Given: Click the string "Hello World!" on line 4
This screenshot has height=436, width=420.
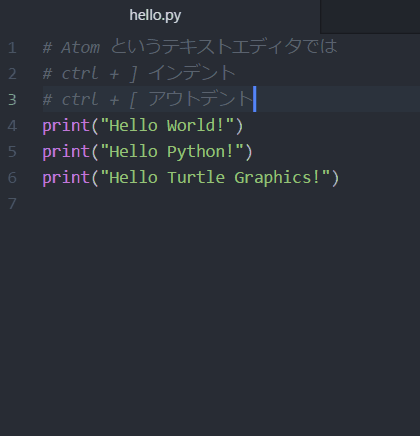Looking at the screenshot, I should tap(167, 126).
